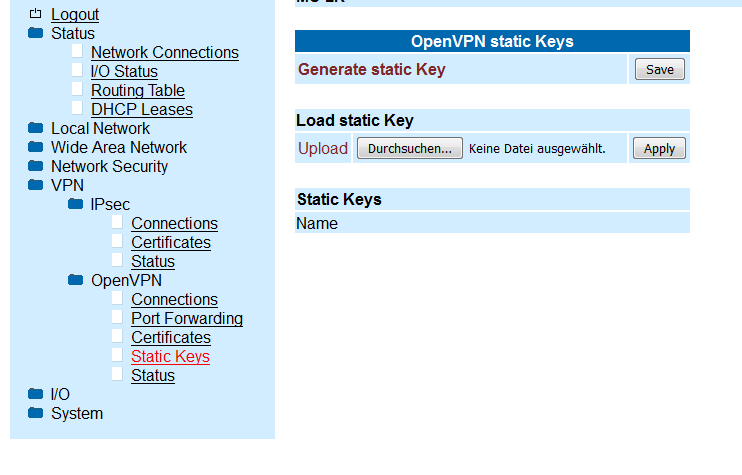Viewport: 742px width, 475px height.
Task: Click the VPN menu label
Action: [67, 185]
